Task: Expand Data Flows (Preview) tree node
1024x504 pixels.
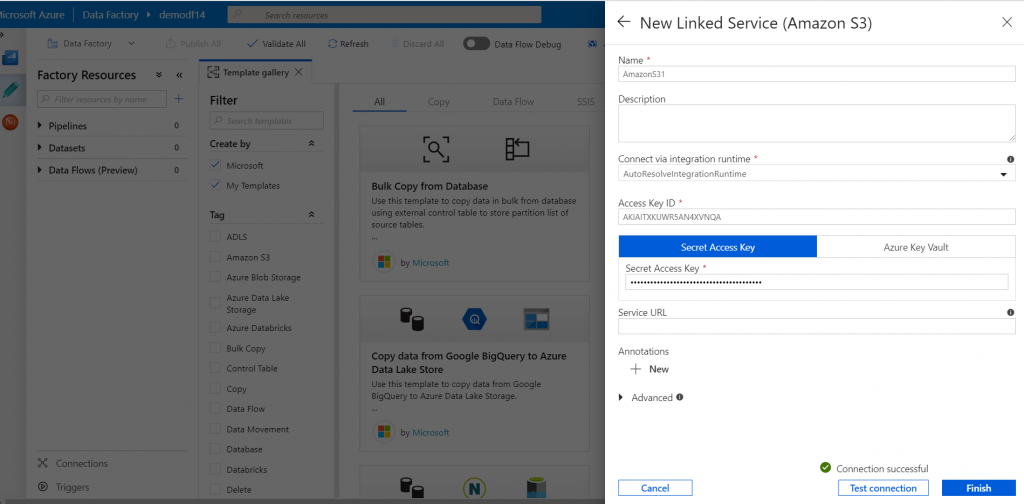Action: click(40, 170)
